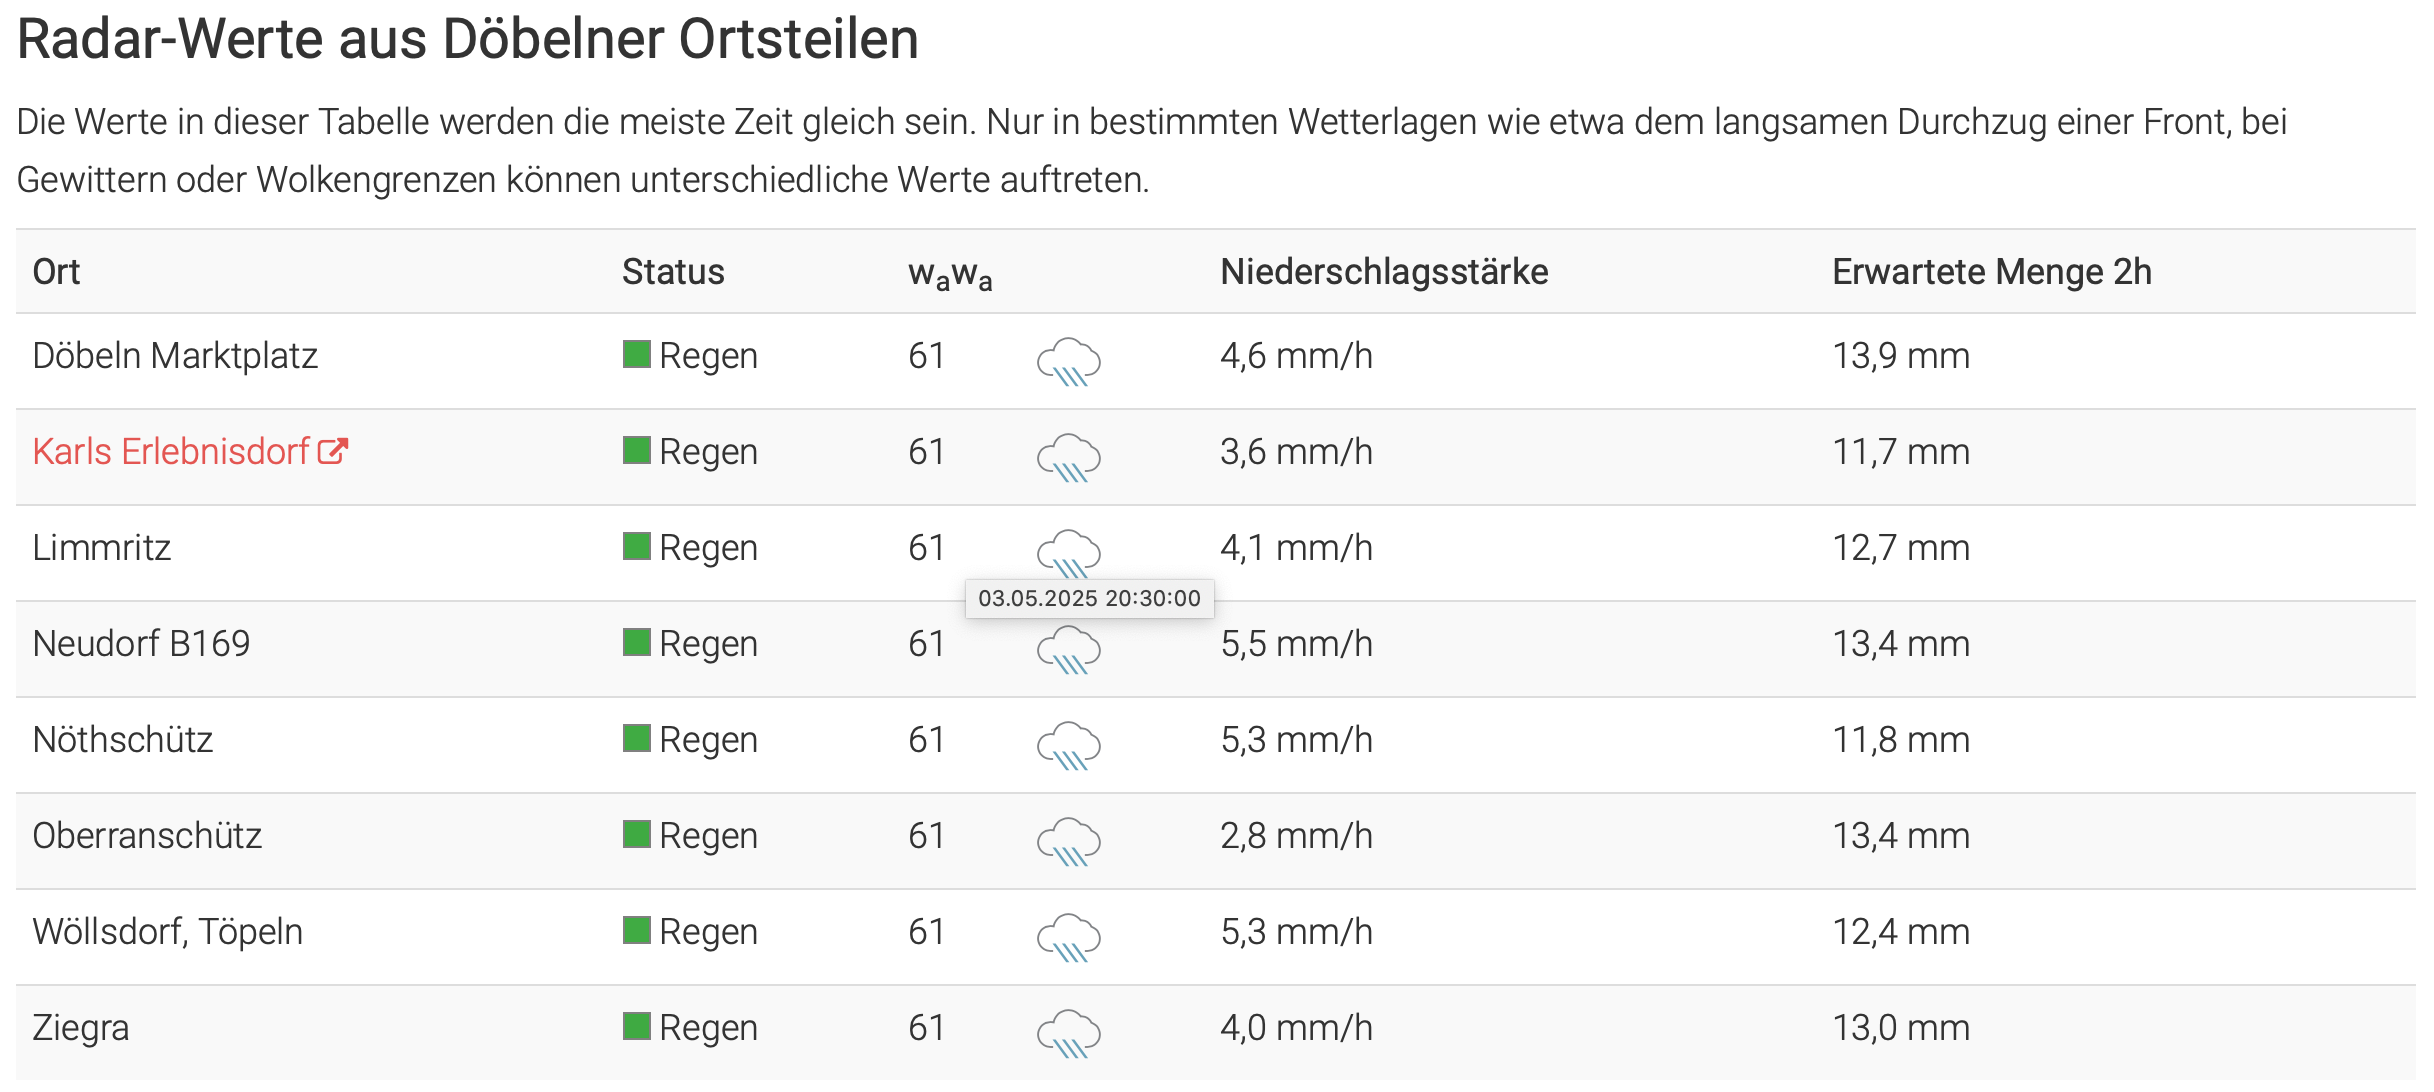The image size is (2434, 1092).
Task: Open the Karls Erlebnisdorf link
Action: 171,452
